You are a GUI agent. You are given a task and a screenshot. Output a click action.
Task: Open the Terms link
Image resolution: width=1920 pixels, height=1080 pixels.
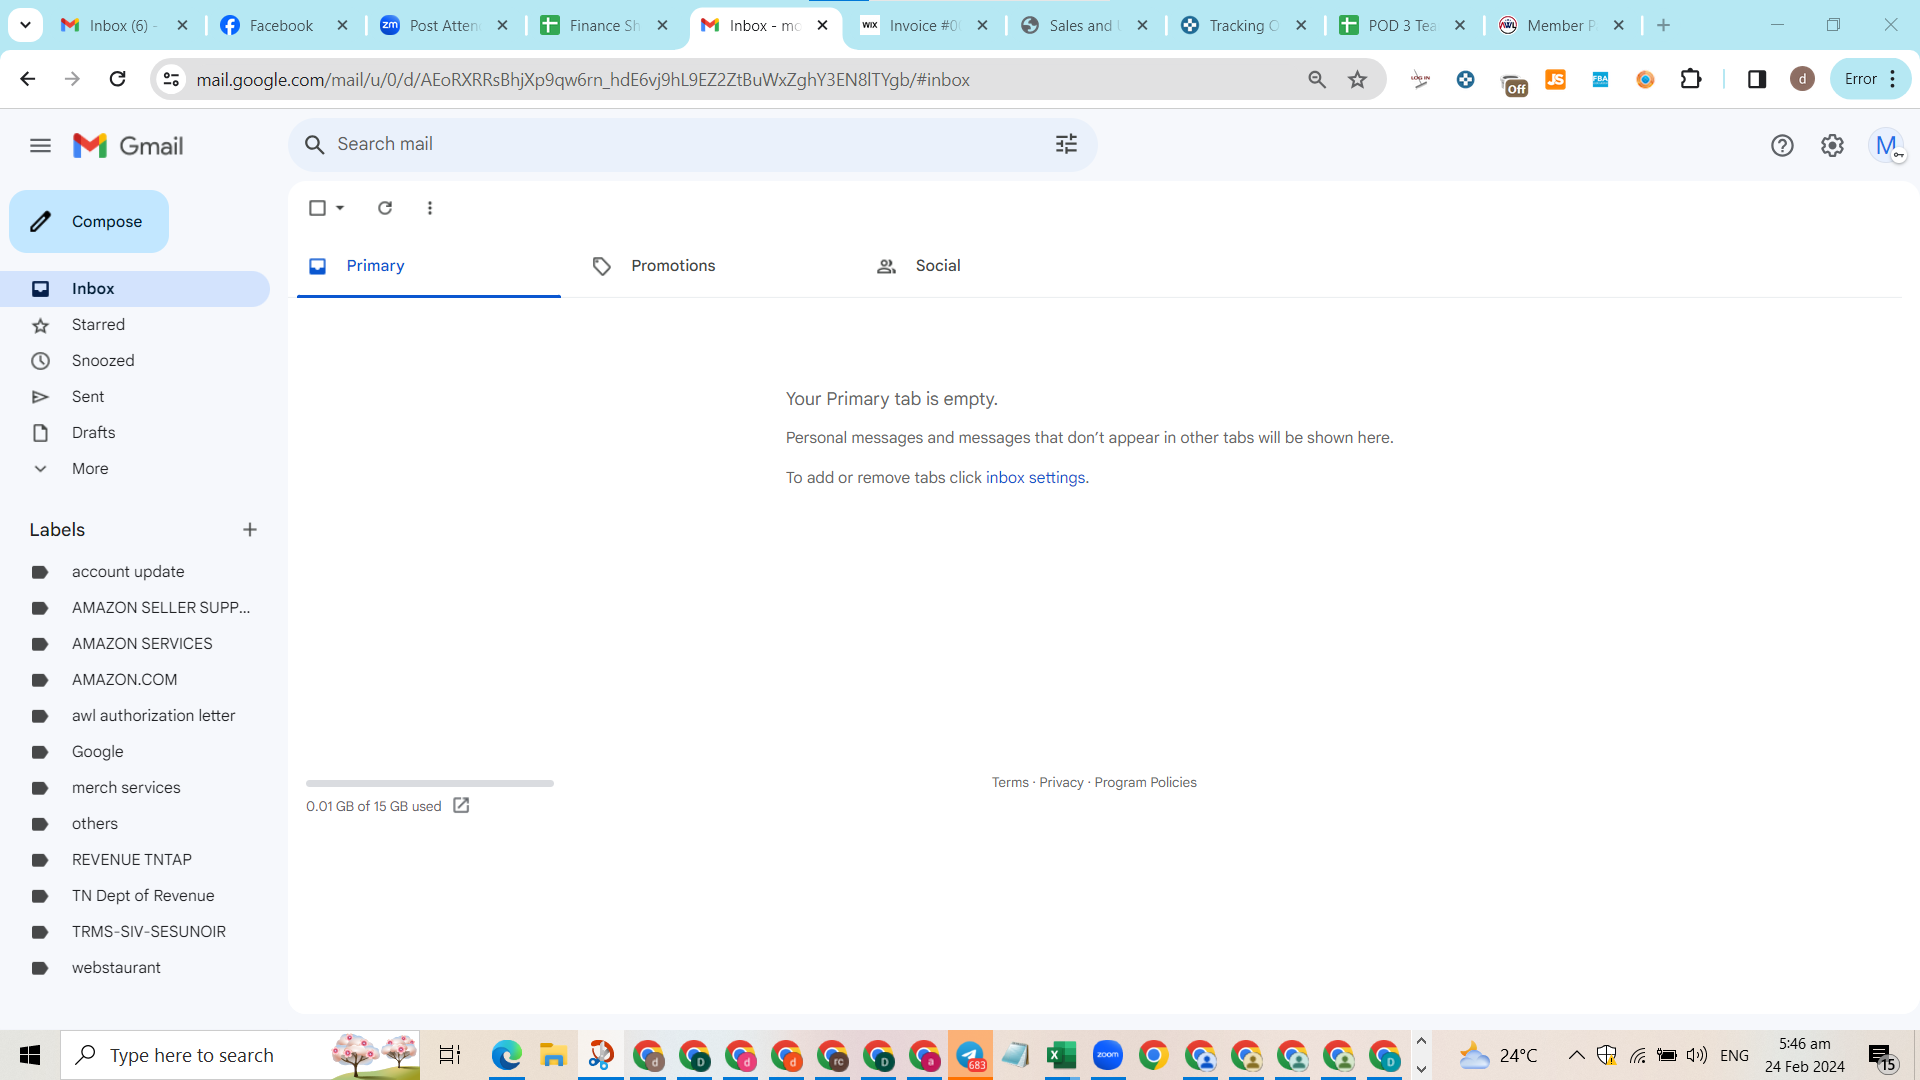click(x=1010, y=783)
